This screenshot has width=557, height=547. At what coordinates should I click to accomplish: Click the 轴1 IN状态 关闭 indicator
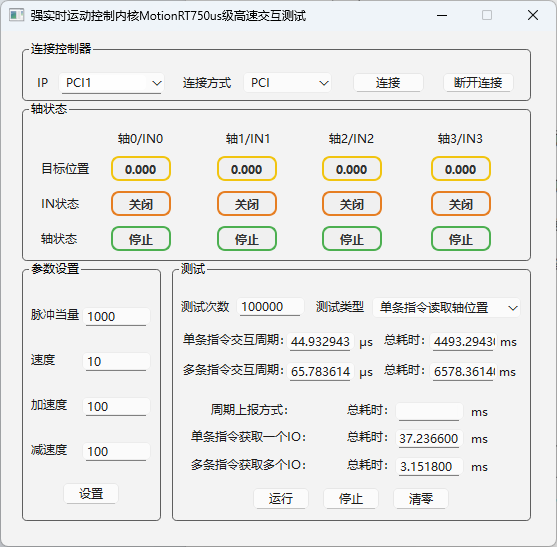[247, 204]
